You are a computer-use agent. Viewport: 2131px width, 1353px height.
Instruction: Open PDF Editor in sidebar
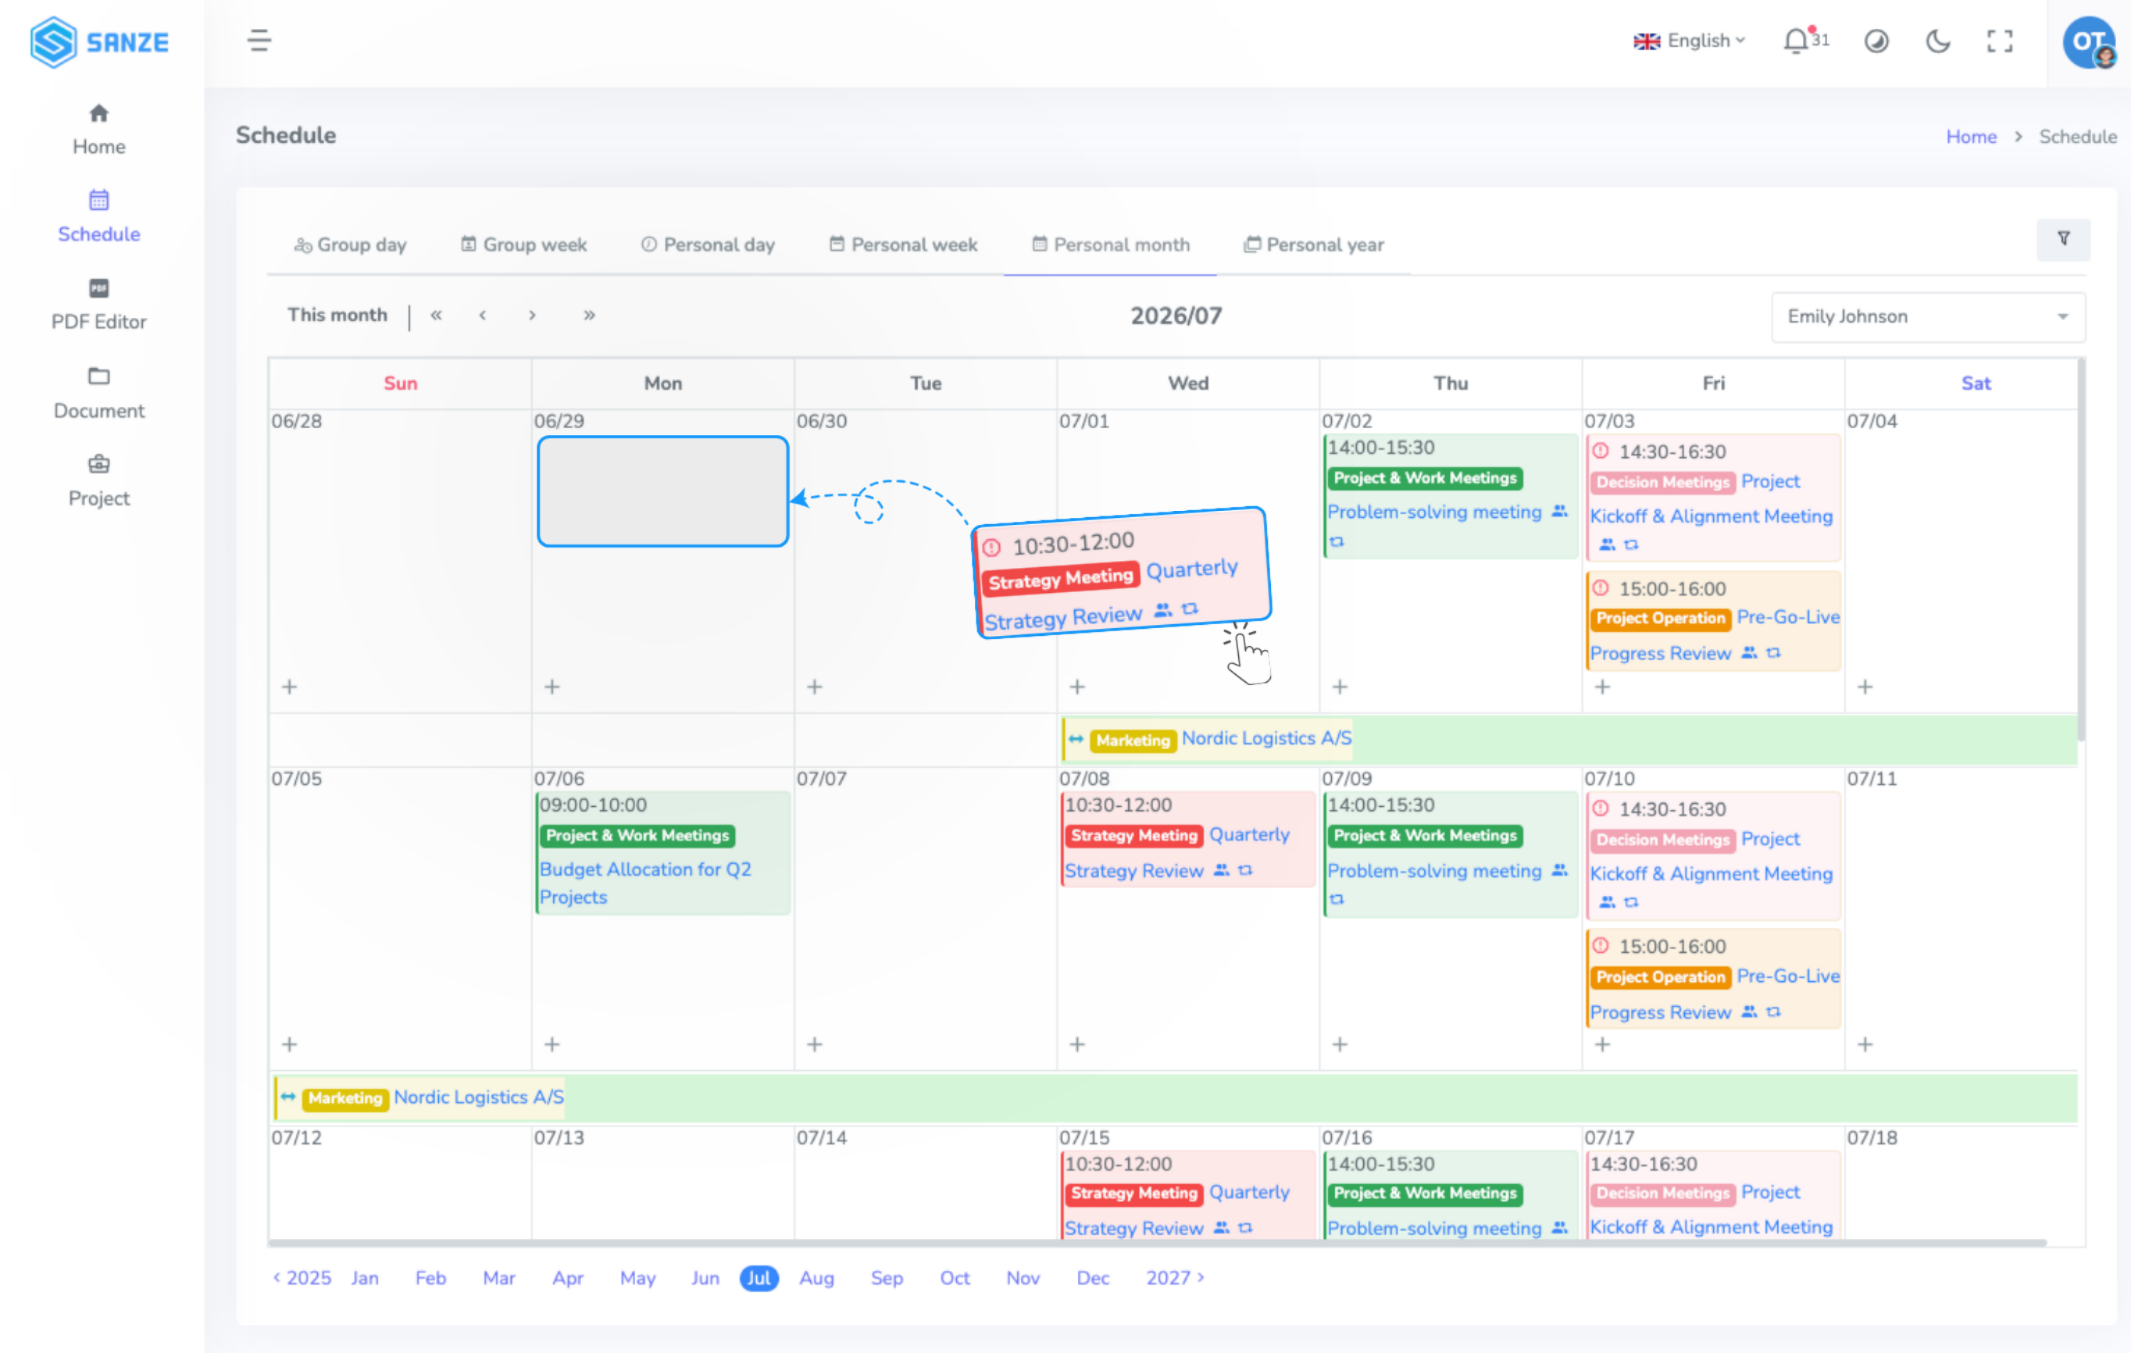(x=99, y=305)
